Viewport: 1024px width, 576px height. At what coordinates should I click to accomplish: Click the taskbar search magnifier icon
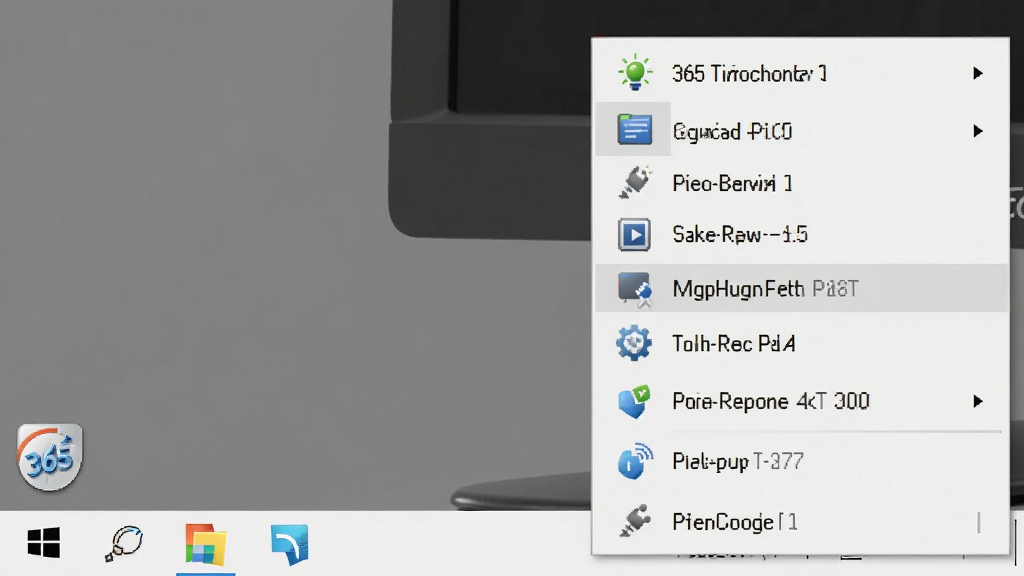click(x=123, y=543)
